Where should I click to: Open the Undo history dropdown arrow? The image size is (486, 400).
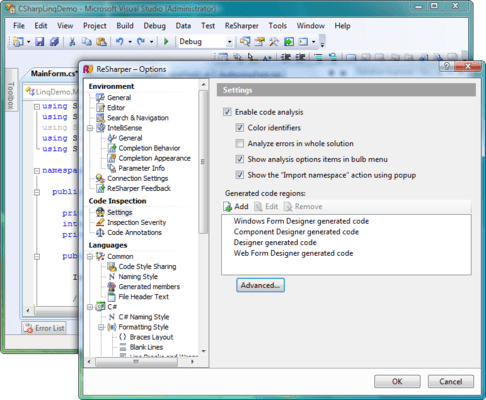pos(130,42)
